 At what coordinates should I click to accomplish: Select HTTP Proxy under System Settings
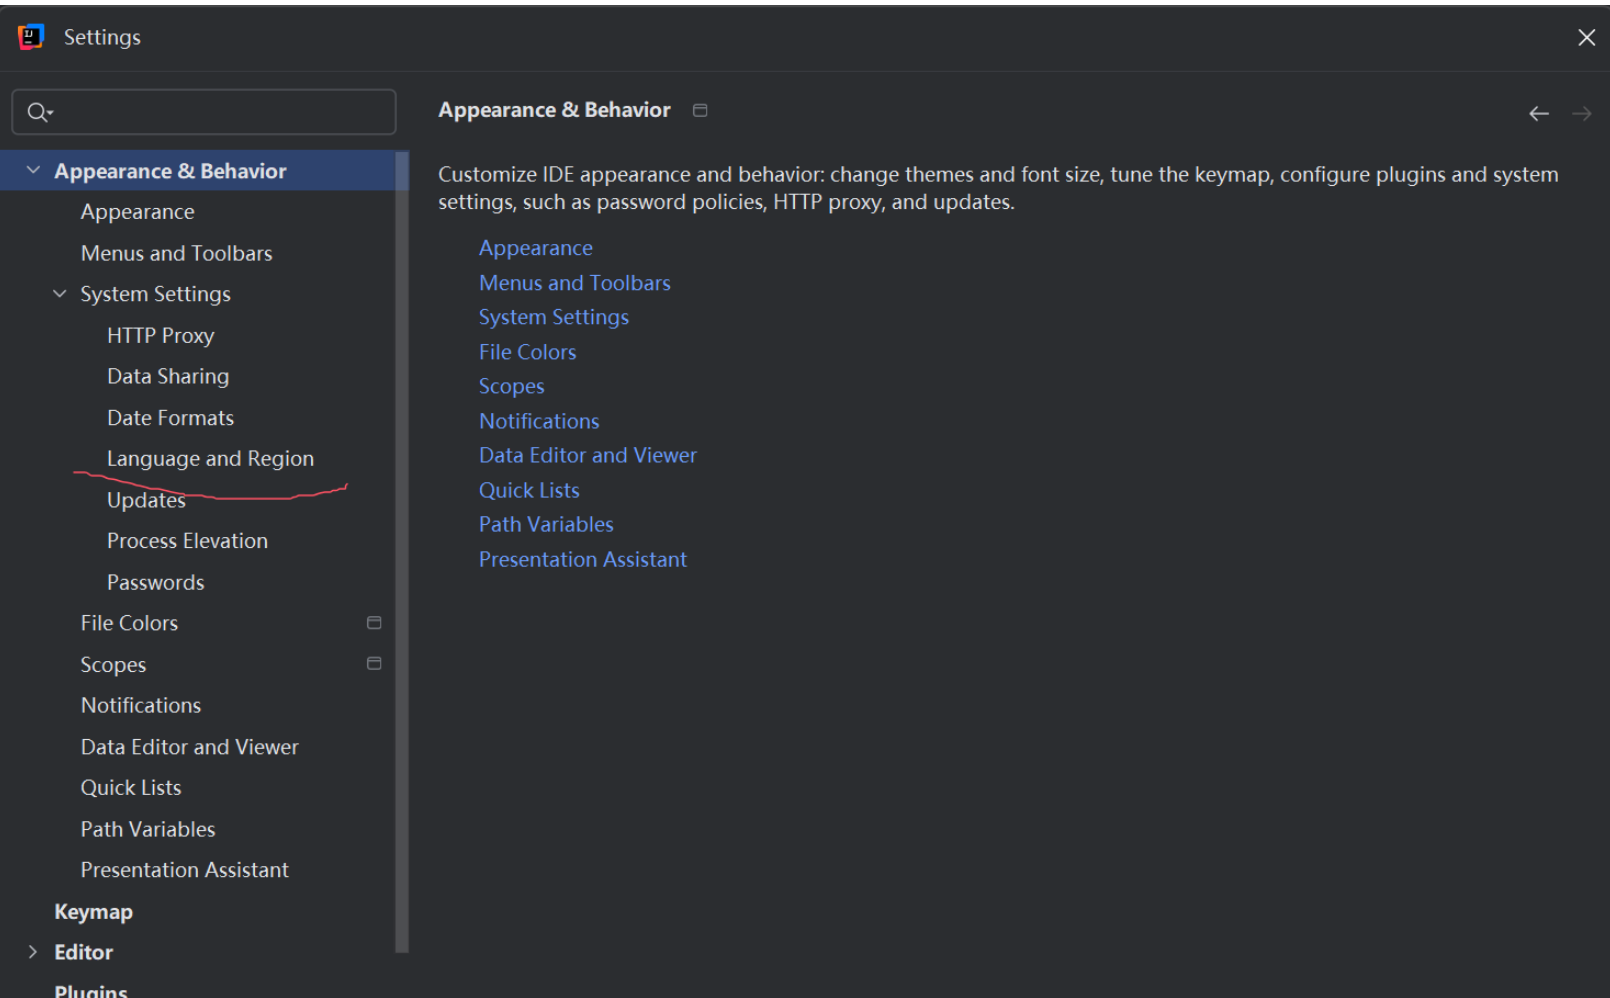[160, 336]
